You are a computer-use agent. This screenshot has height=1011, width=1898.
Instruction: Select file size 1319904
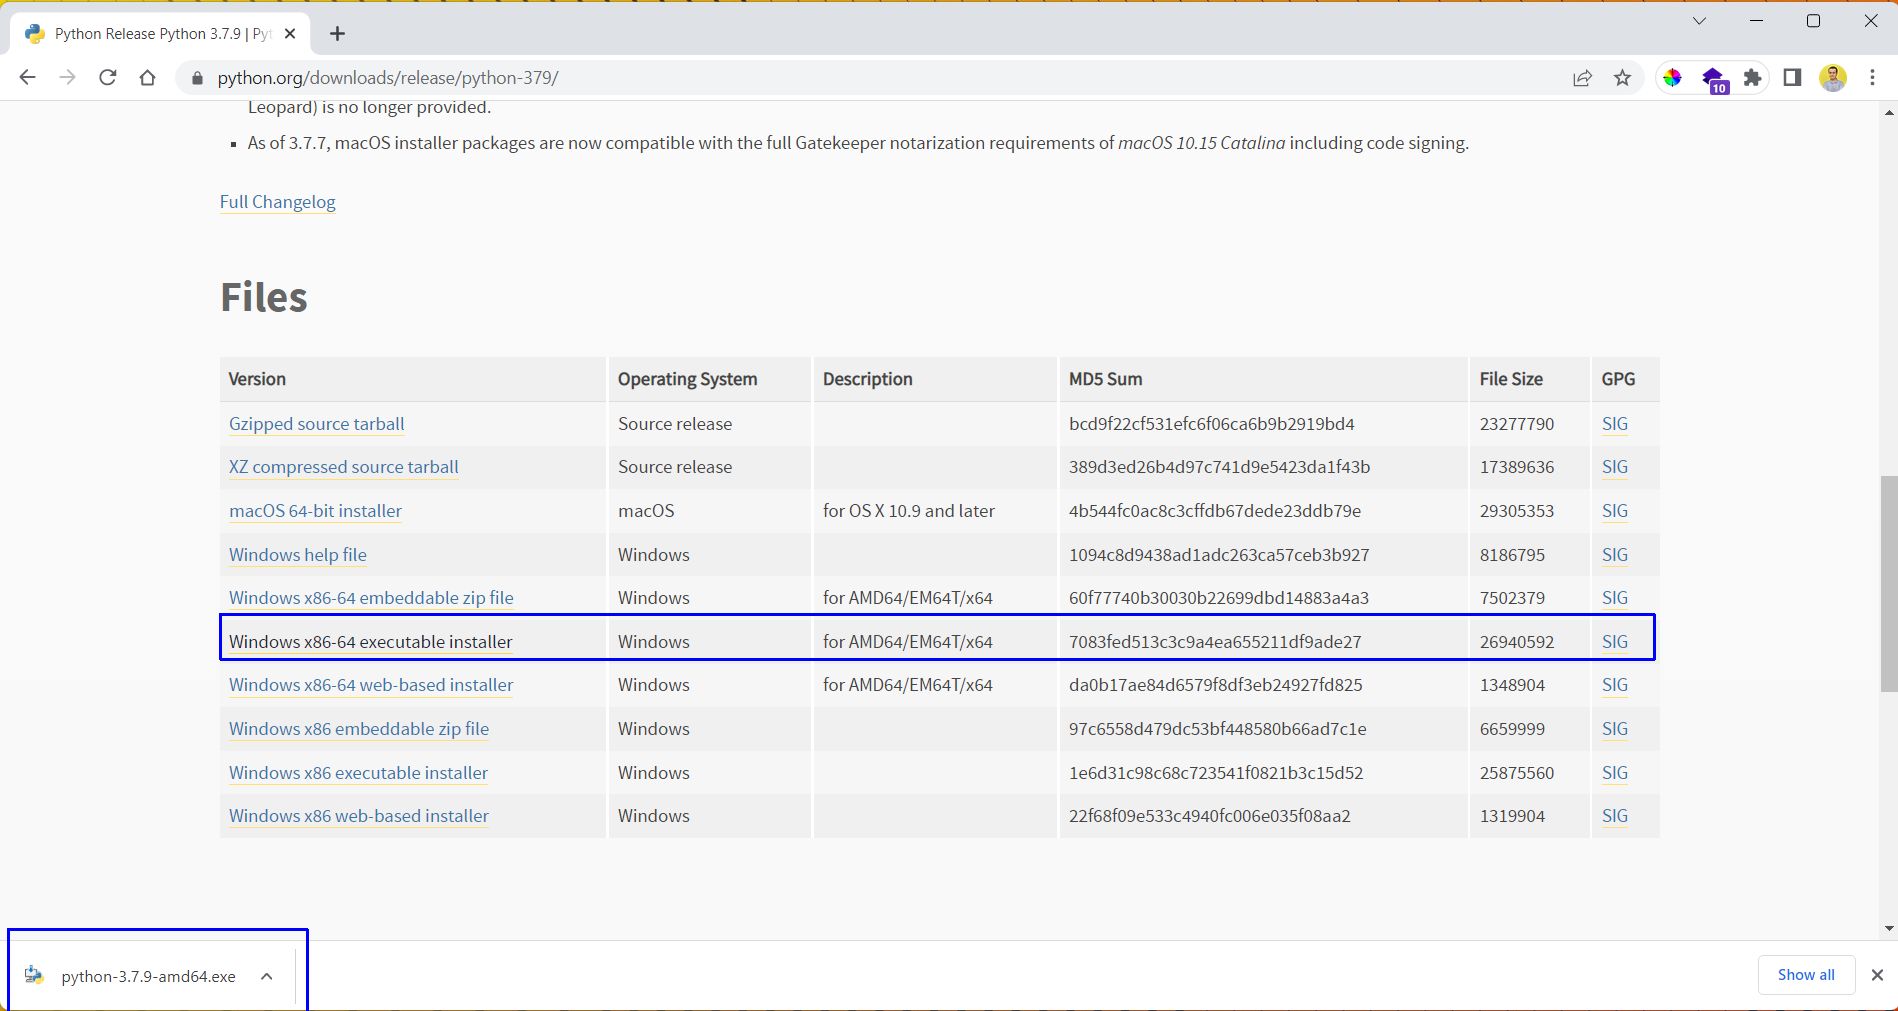(x=1512, y=816)
